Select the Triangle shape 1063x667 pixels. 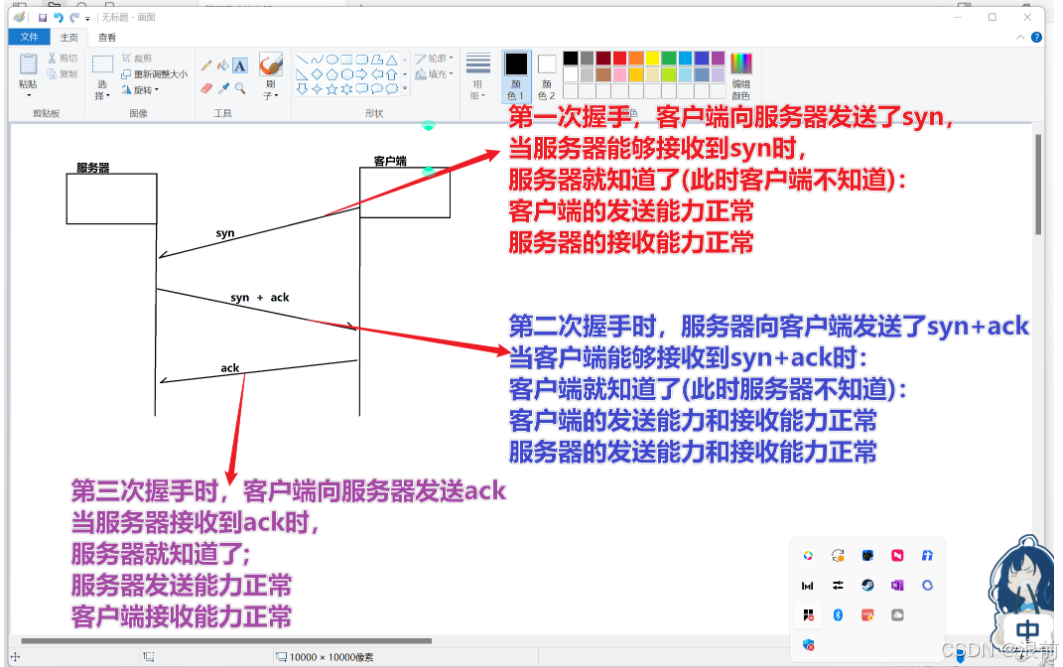point(392,60)
